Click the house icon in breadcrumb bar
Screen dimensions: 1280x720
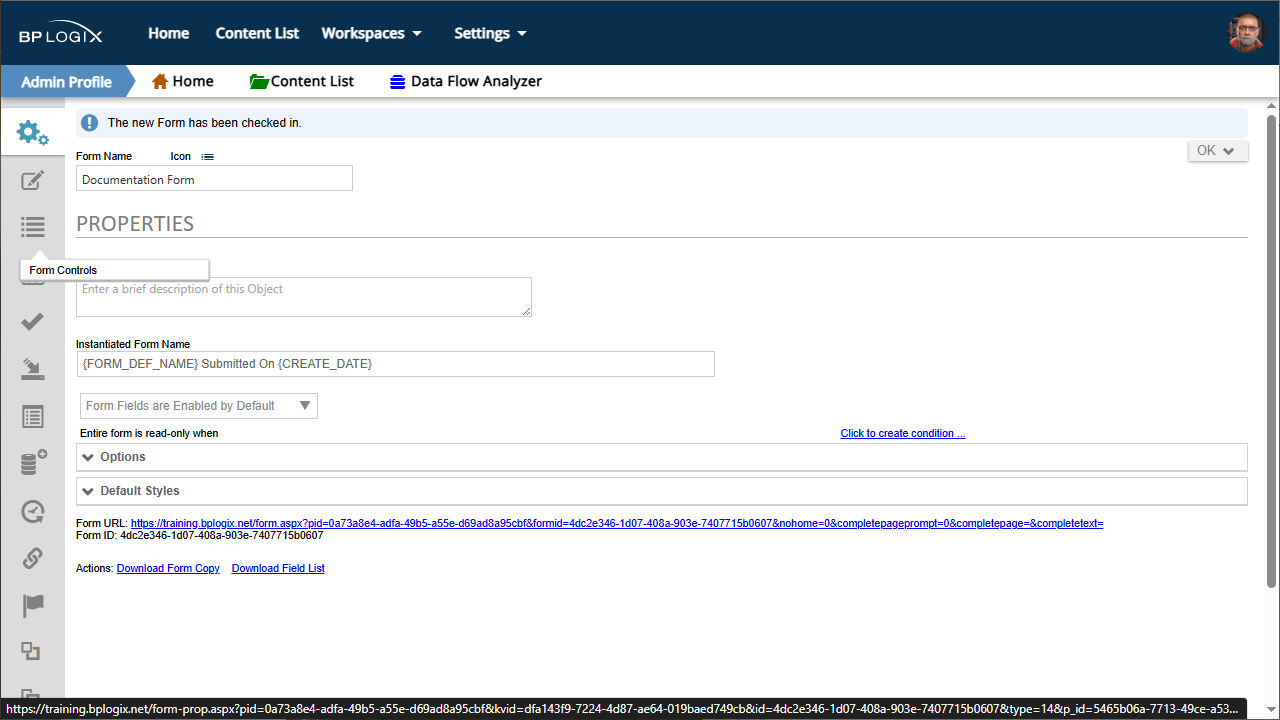click(x=159, y=81)
